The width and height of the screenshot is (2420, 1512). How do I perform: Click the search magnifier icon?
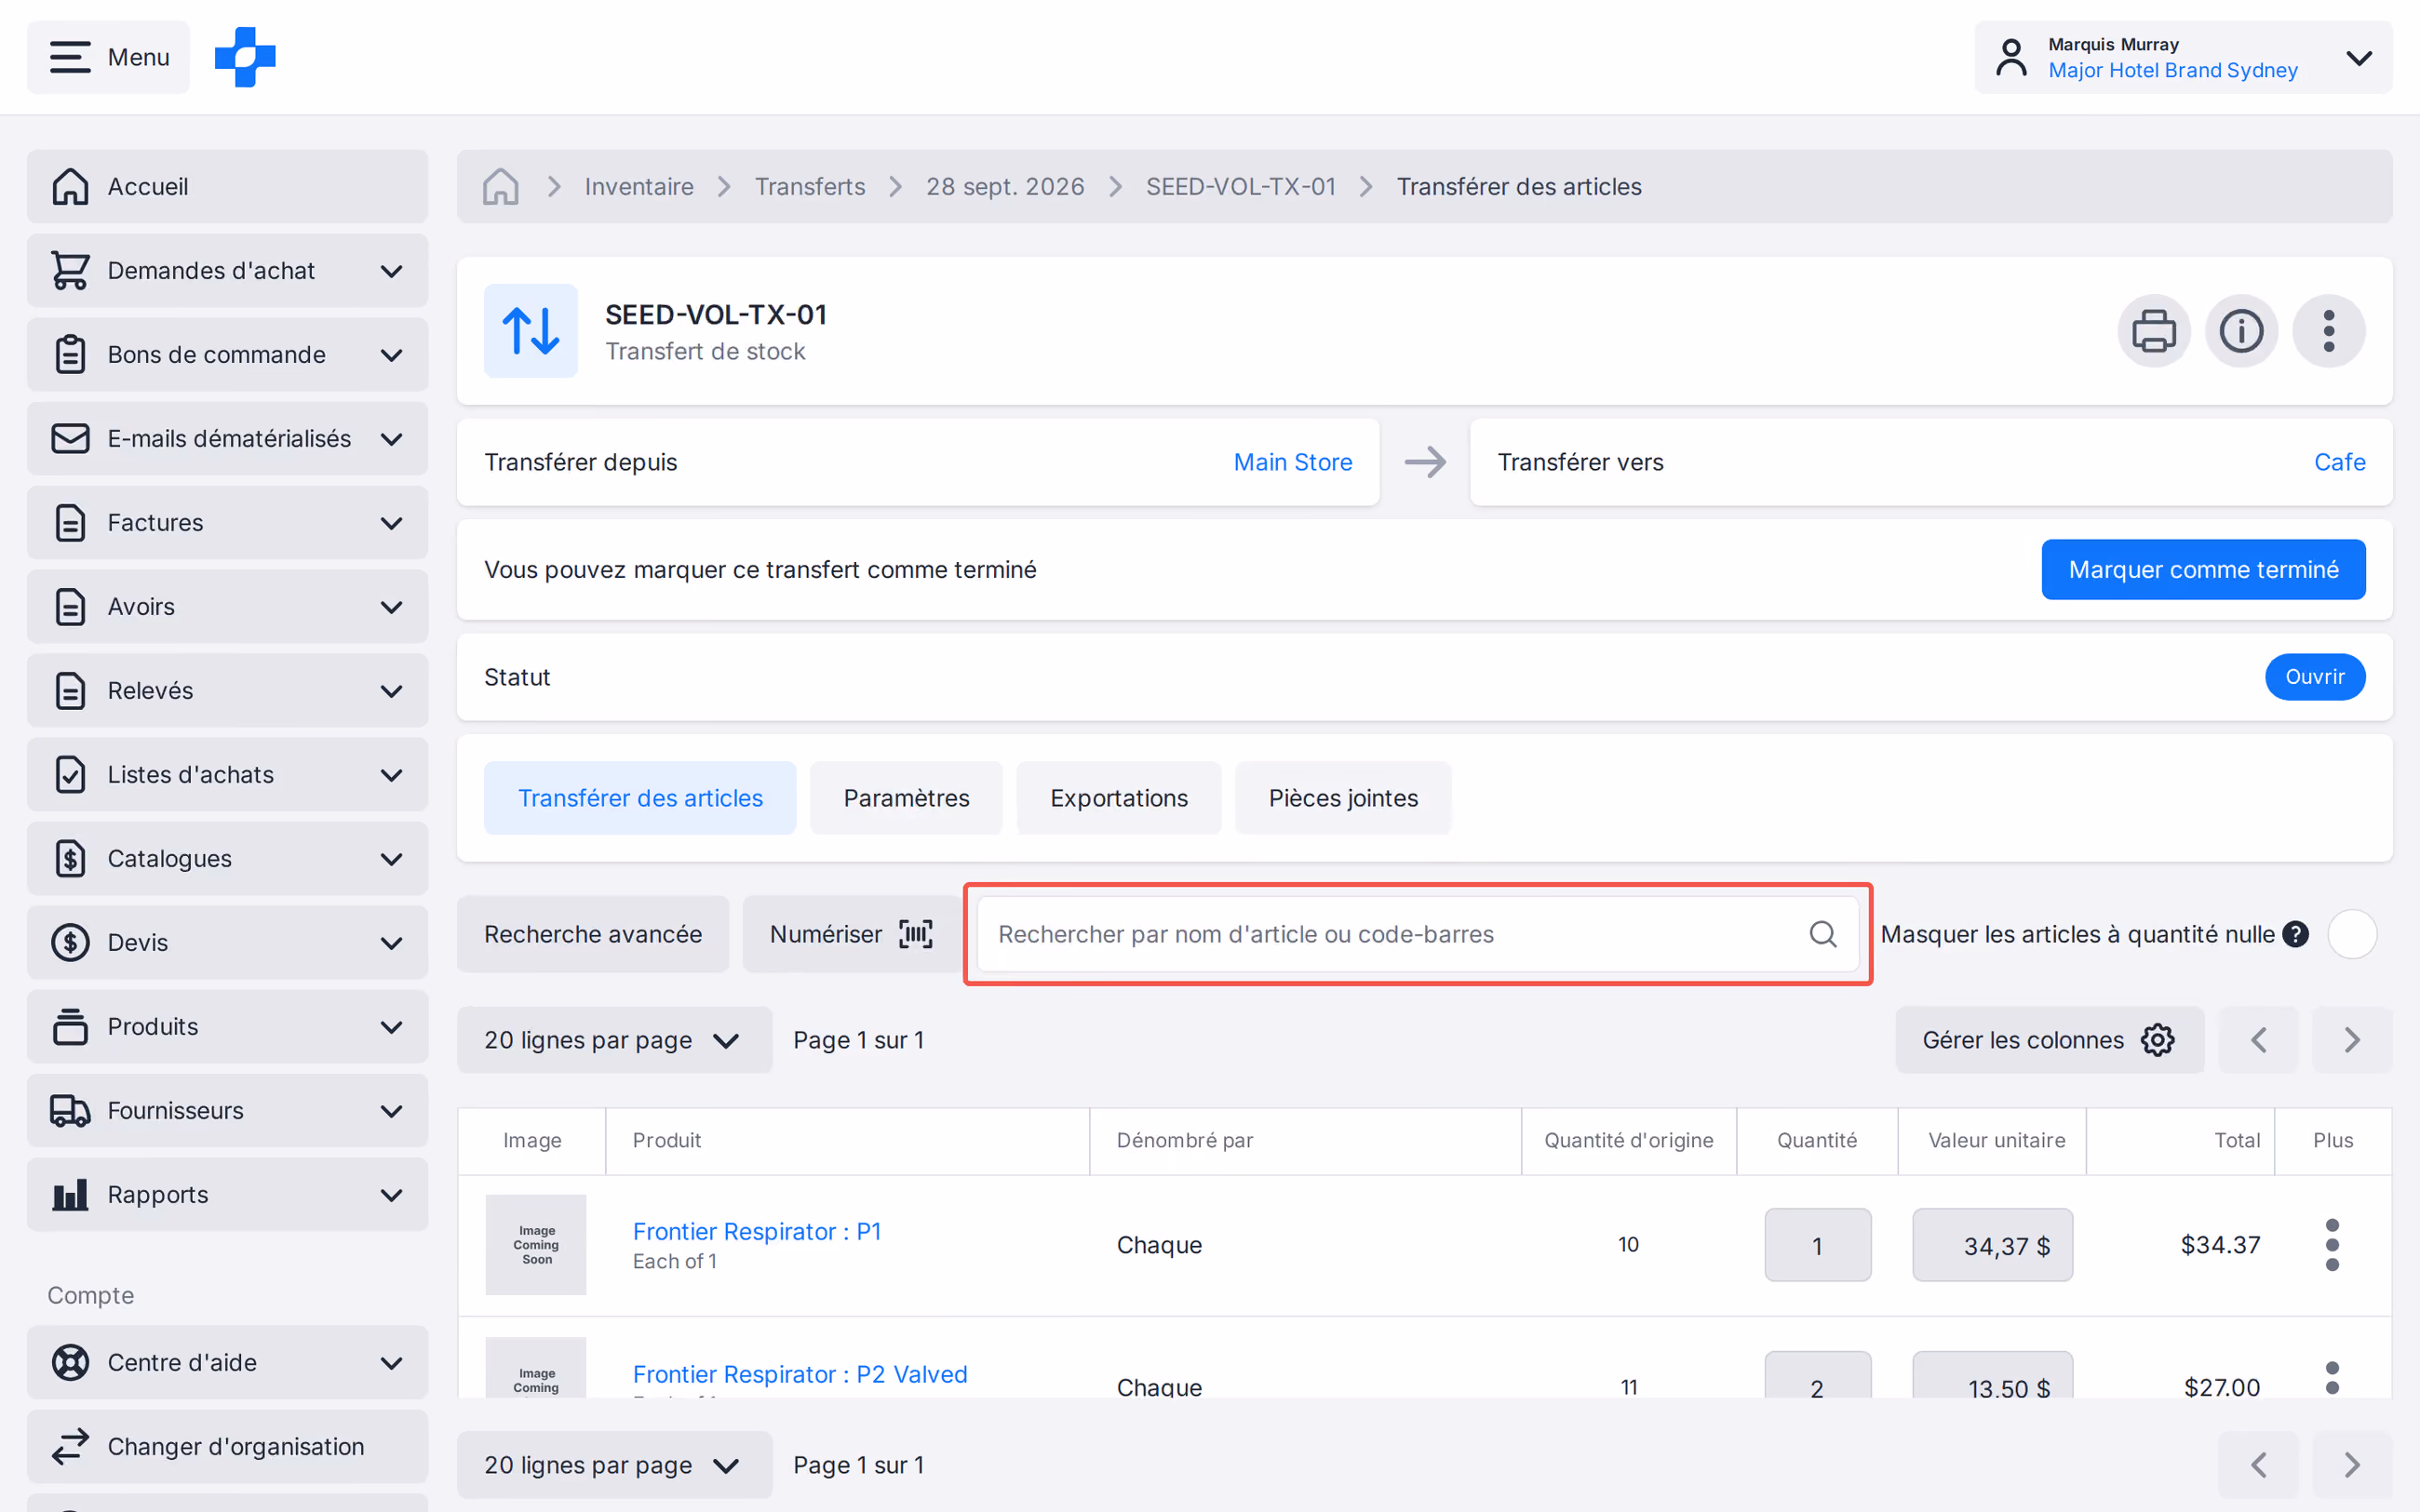pyautogui.click(x=1823, y=934)
